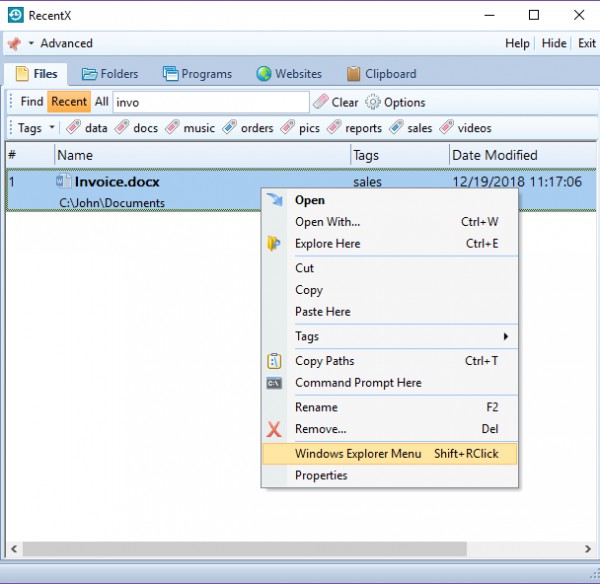Viewport: 600px width, 584px height.
Task: Toggle the All filter
Action: coord(101,101)
